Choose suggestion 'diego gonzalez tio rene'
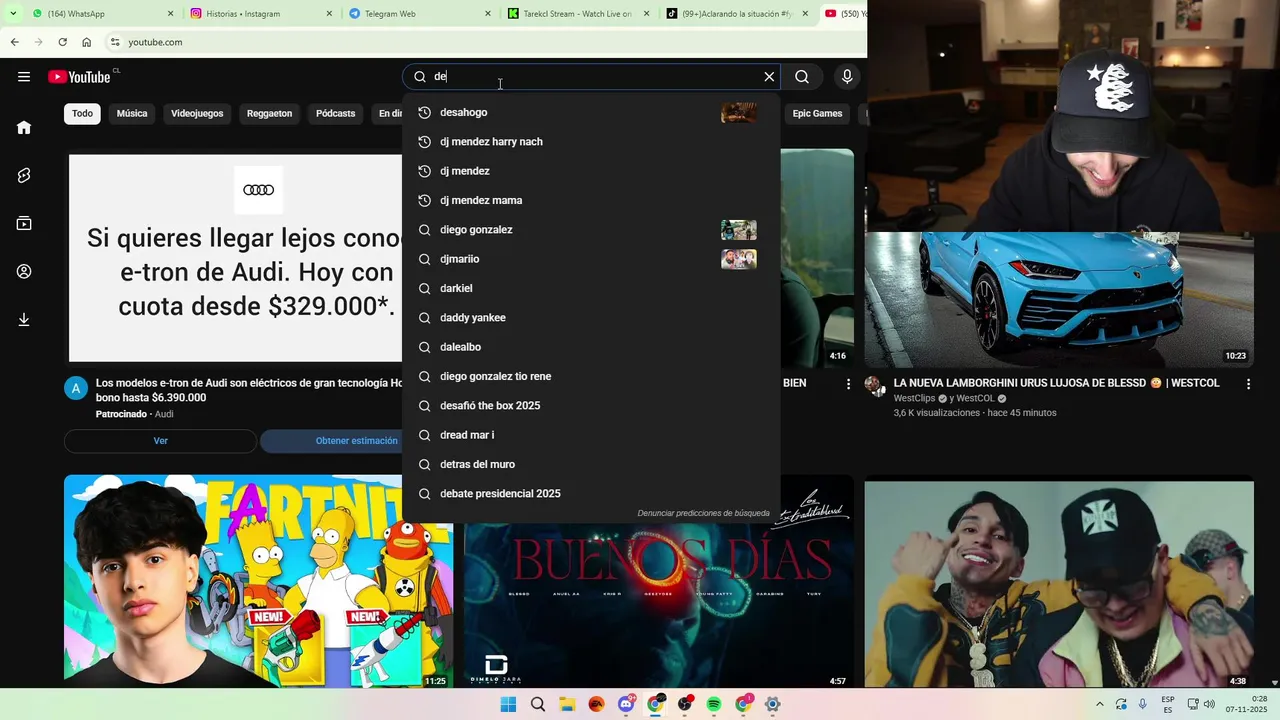This screenshot has width=1280, height=720. 591,376
